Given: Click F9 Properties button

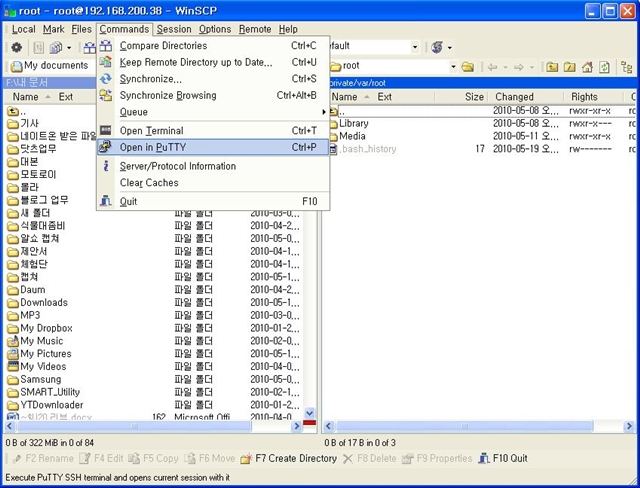Looking at the screenshot, I should (x=437, y=459).
